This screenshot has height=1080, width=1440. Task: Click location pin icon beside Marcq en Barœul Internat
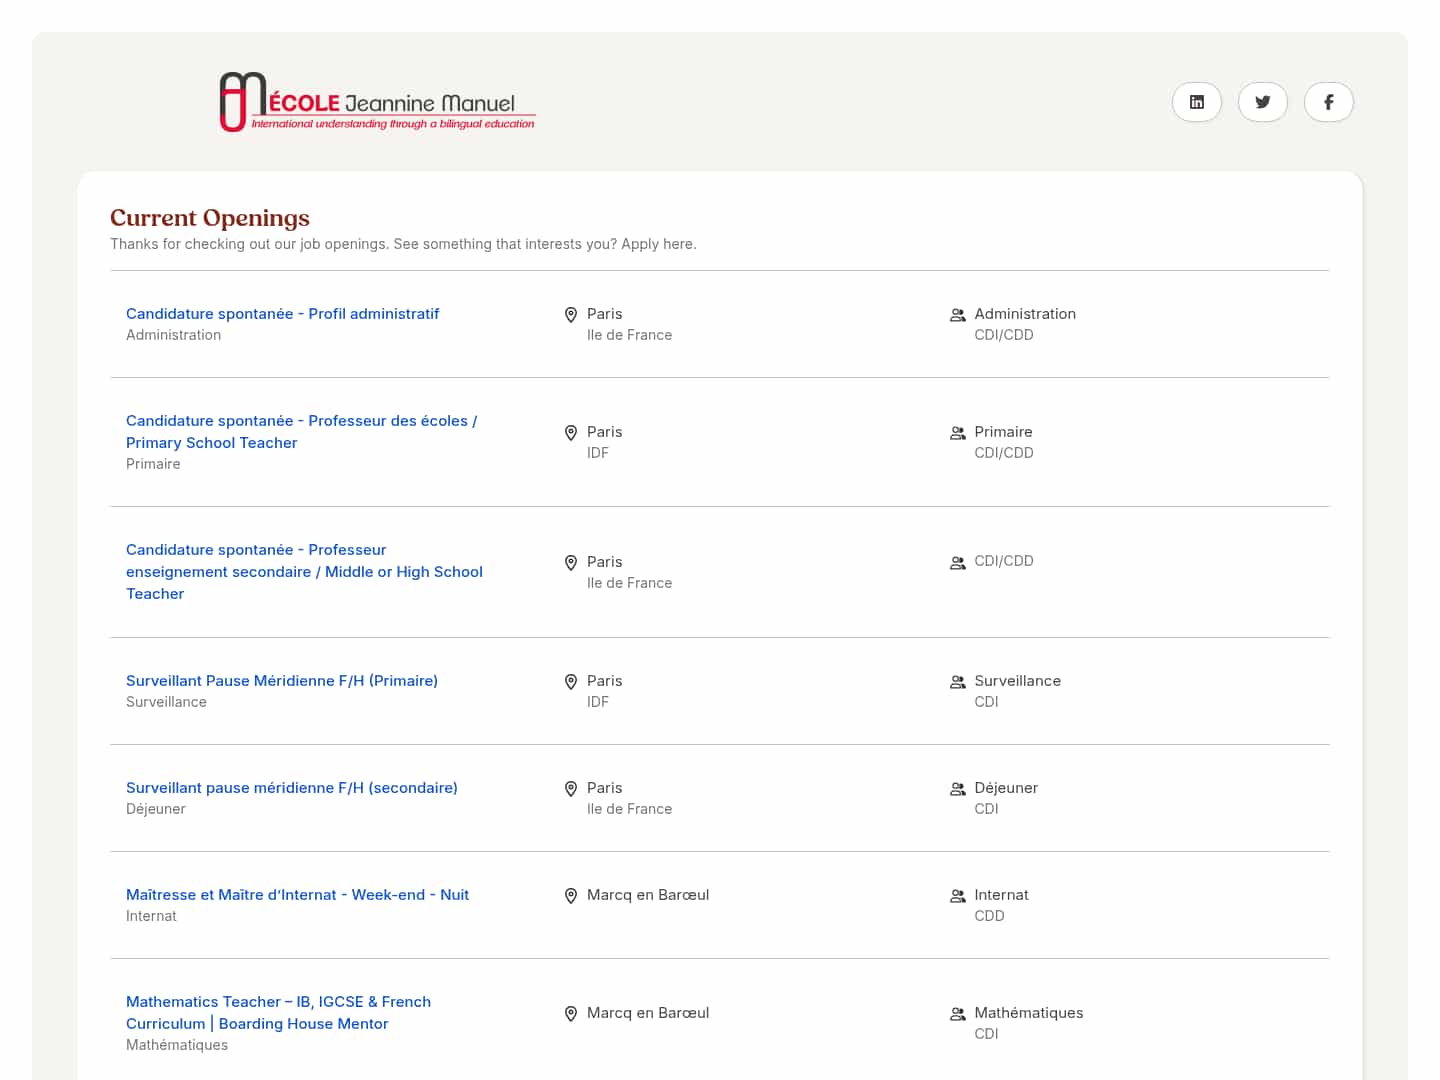[571, 896]
